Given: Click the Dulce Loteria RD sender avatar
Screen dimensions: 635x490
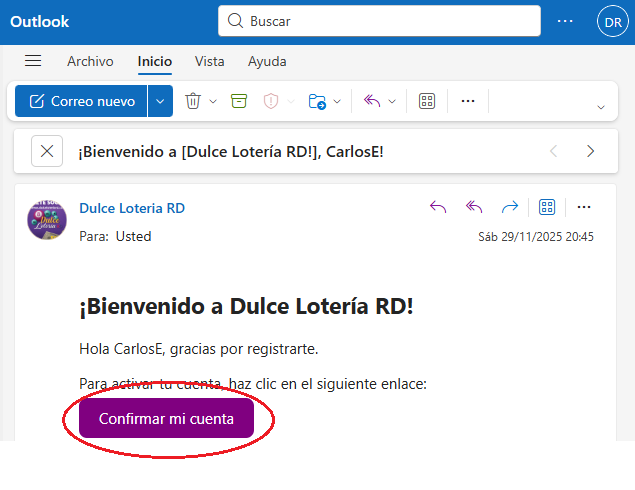Looking at the screenshot, I should coord(47,220).
